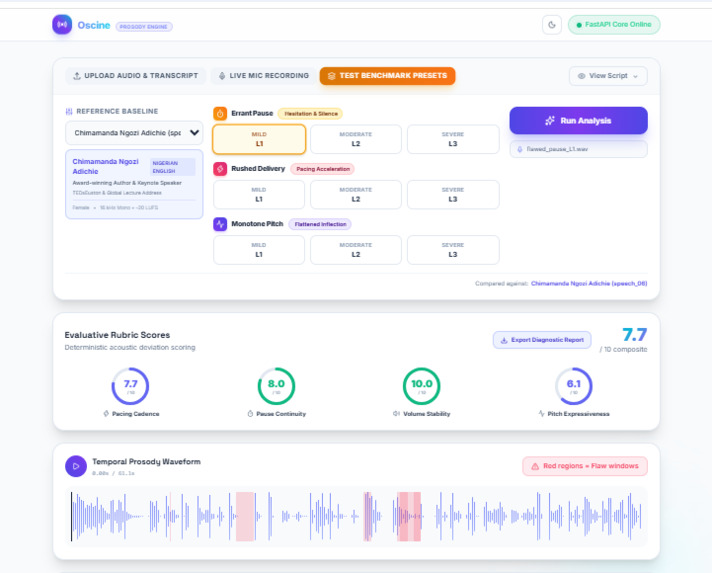712x573 pixels.
Task: Select Monotone Pitch Mild L1 preset
Action: 259,250
